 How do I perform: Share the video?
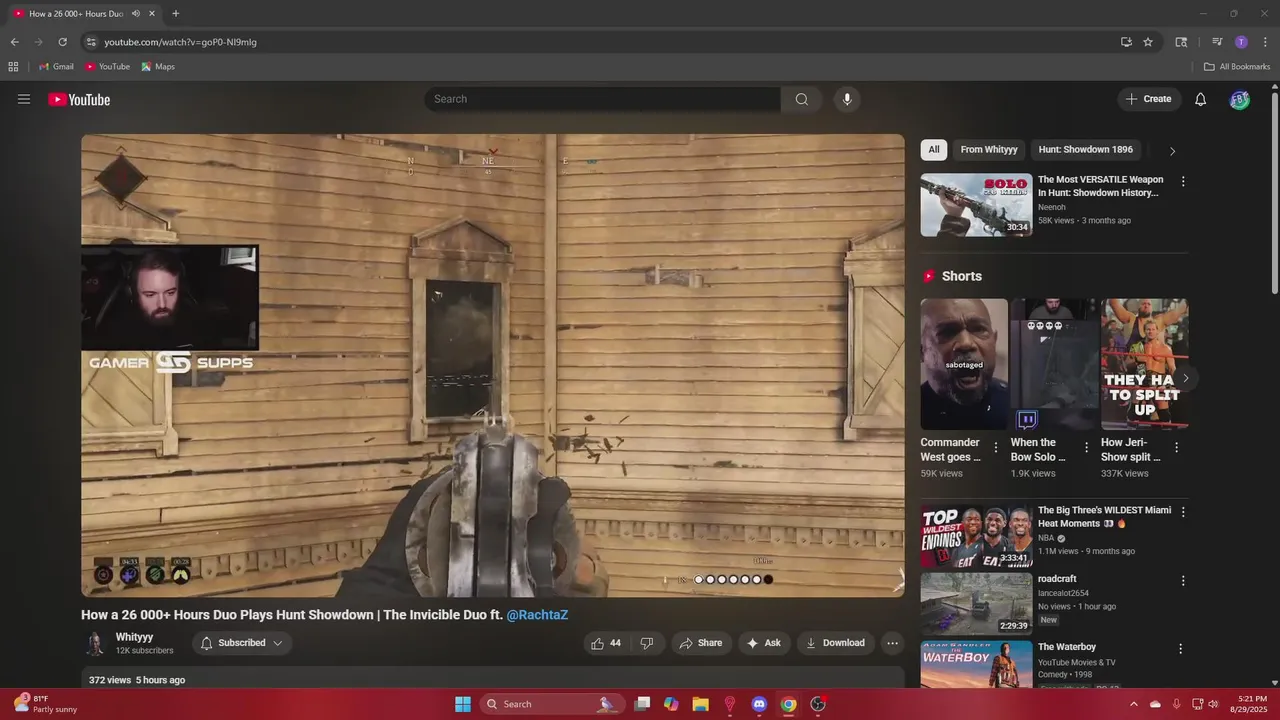point(700,643)
